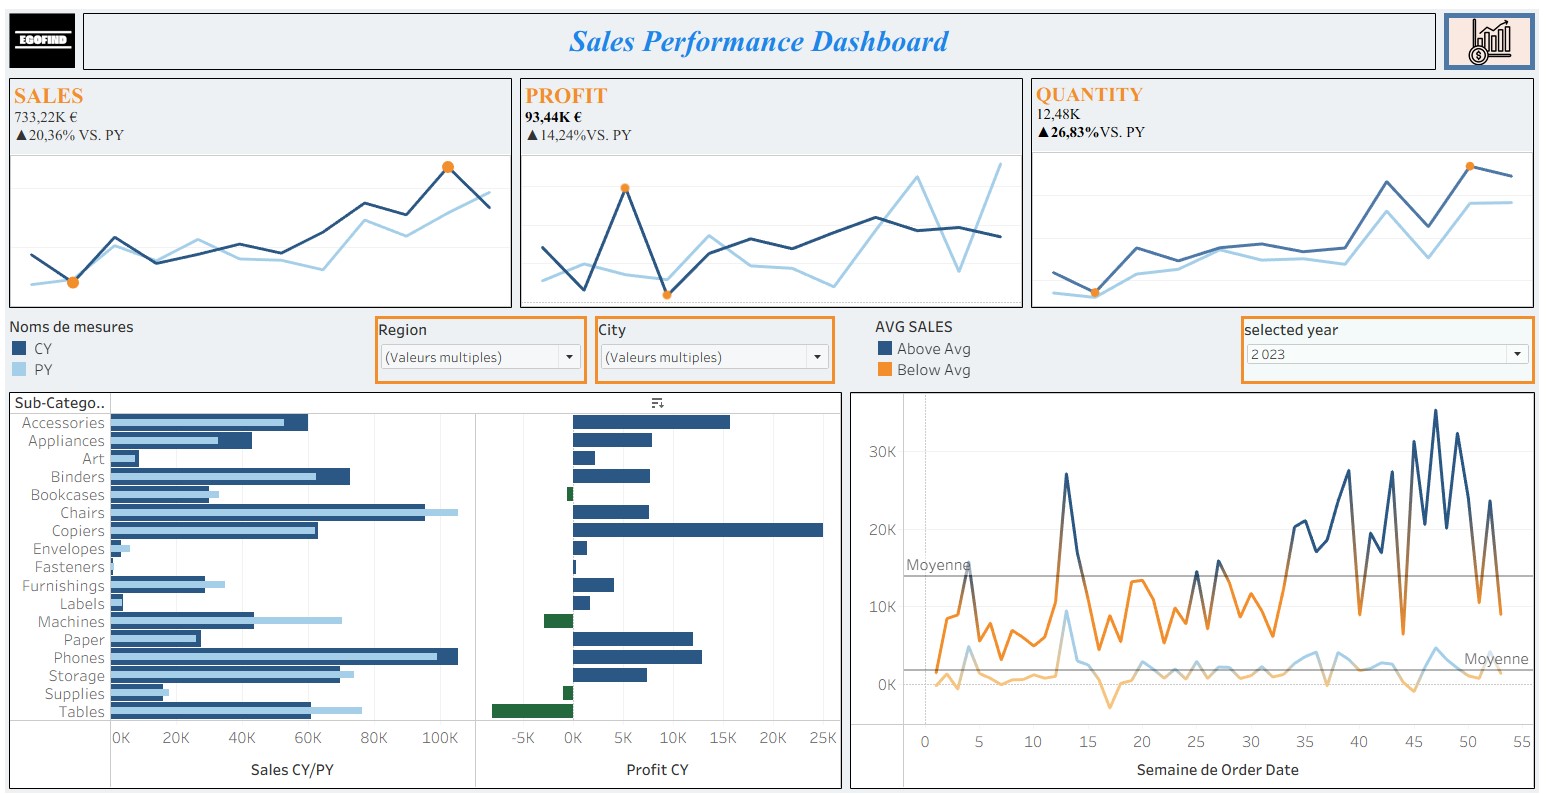Viewport: 1546px width, 795px height.
Task: Click the Noms de mesures legend title
Action: tap(71, 327)
